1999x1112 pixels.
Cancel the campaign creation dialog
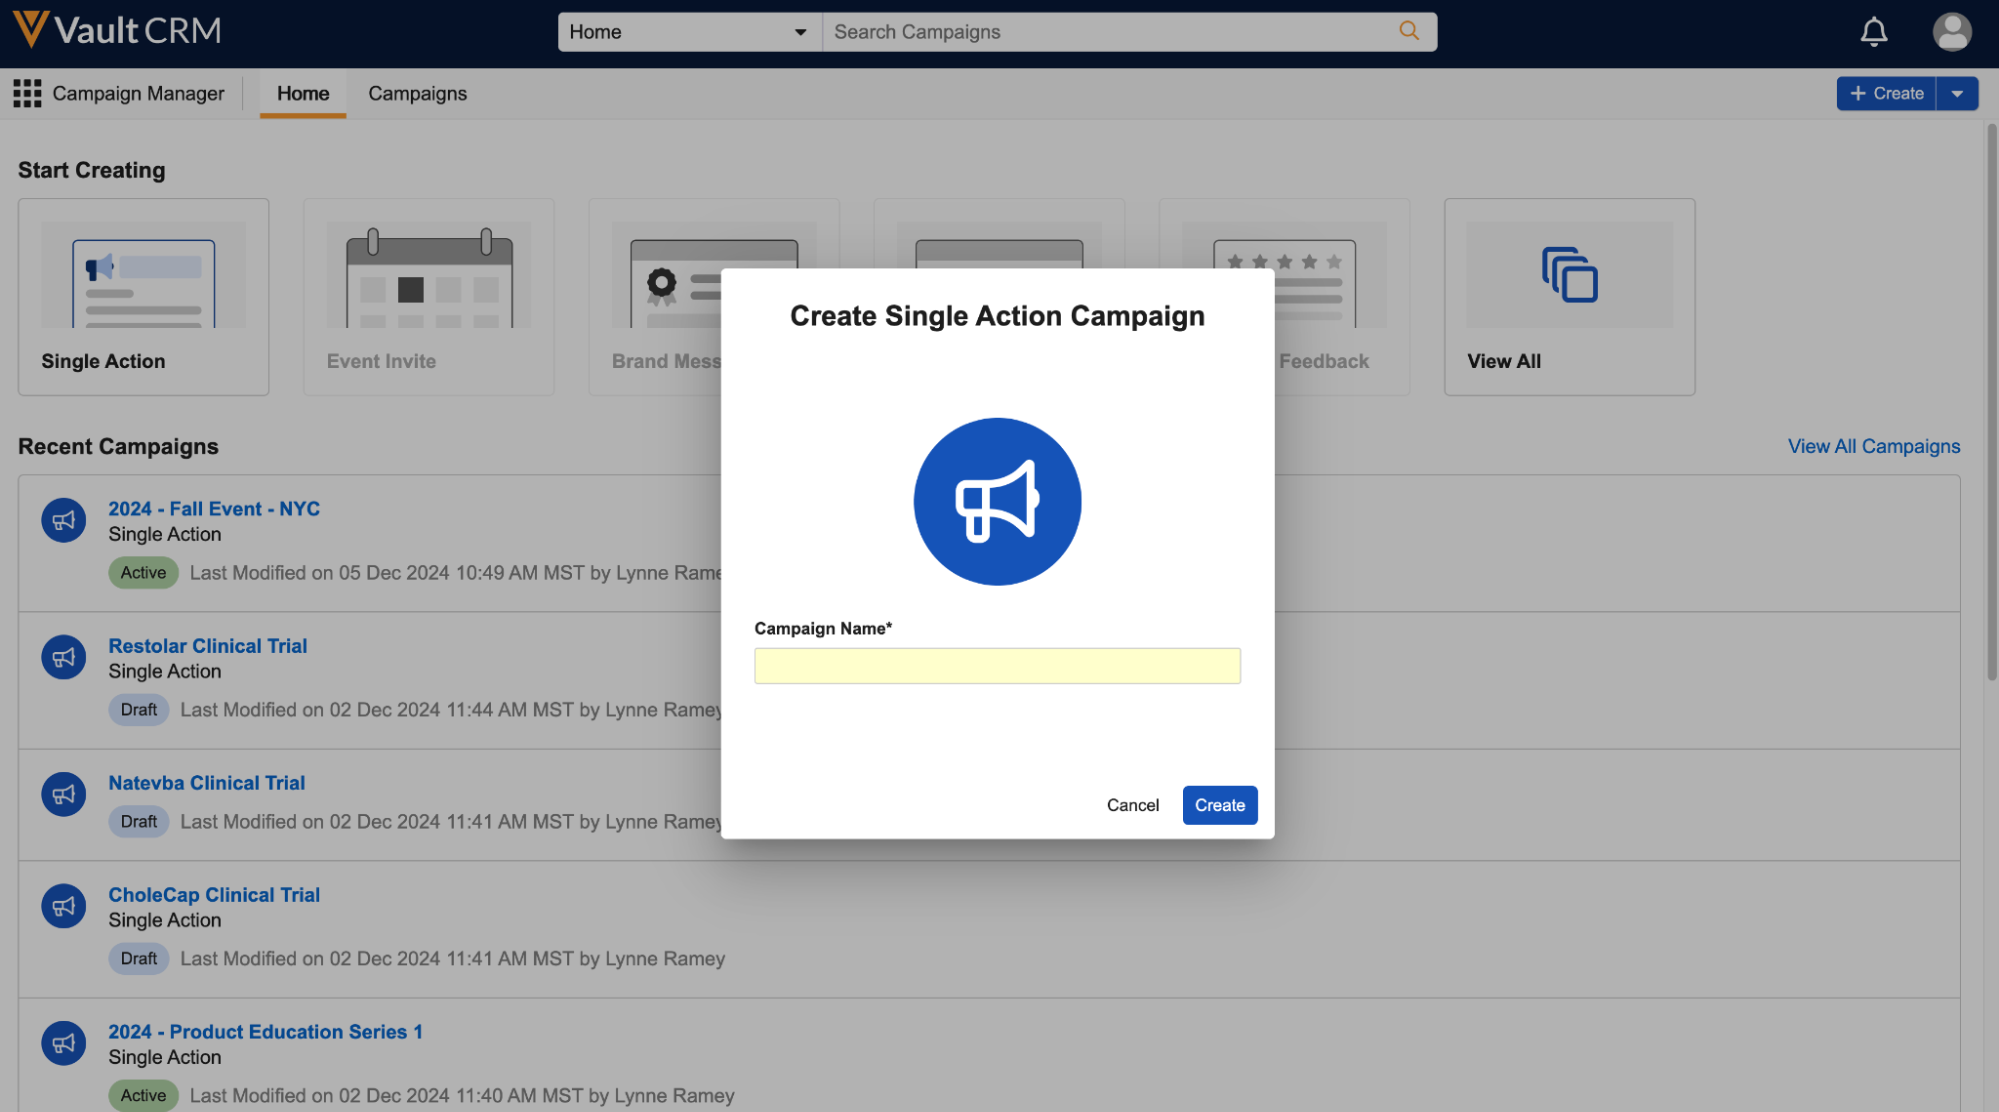coord(1132,805)
